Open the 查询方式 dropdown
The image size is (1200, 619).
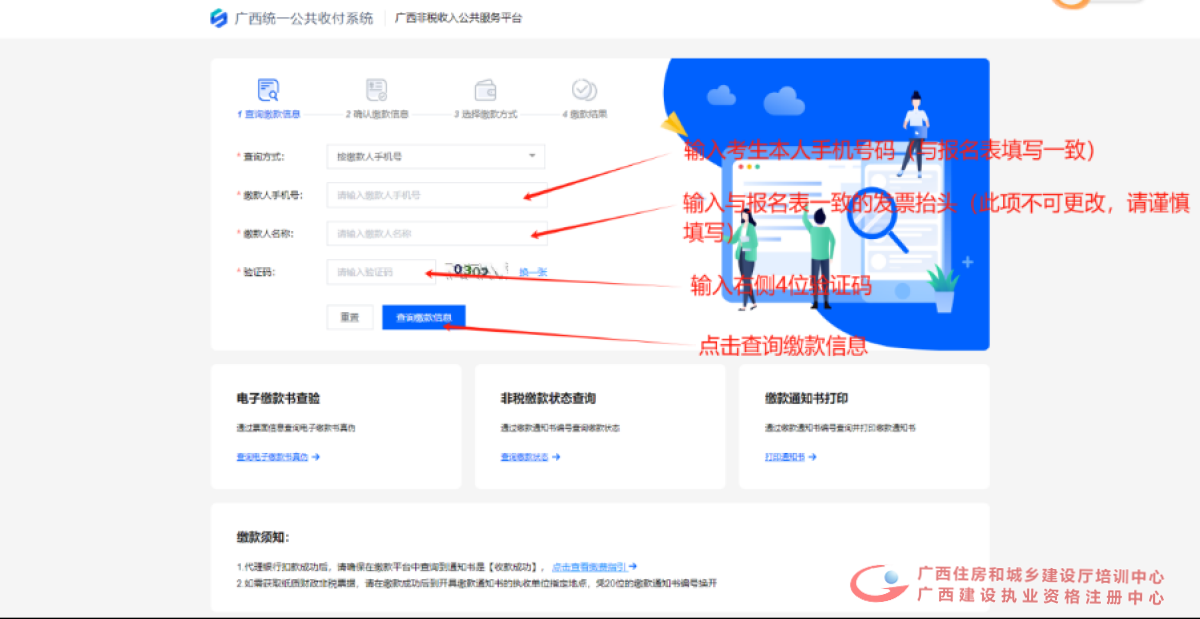pos(435,157)
